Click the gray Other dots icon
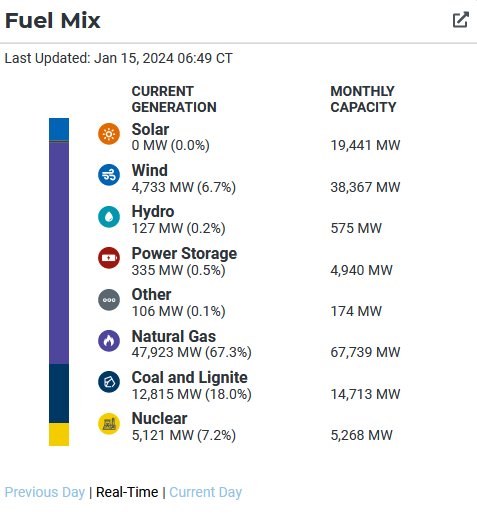477x522 pixels. pyautogui.click(x=109, y=300)
